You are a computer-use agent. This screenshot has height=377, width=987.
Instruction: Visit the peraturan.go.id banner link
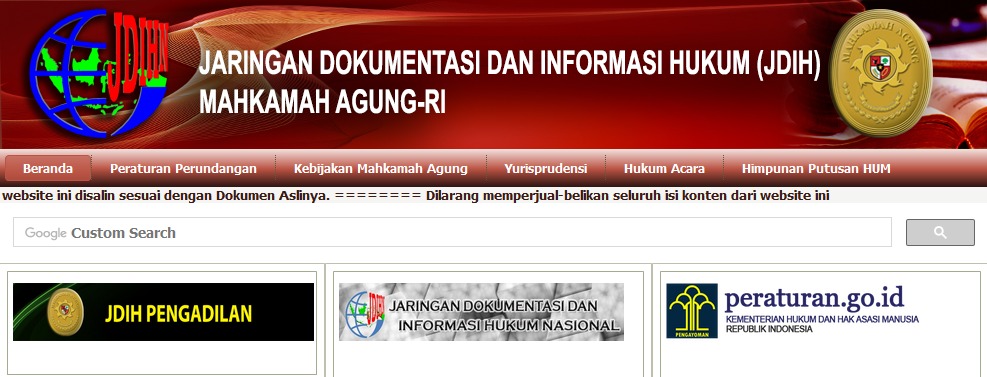click(x=793, y=311)
